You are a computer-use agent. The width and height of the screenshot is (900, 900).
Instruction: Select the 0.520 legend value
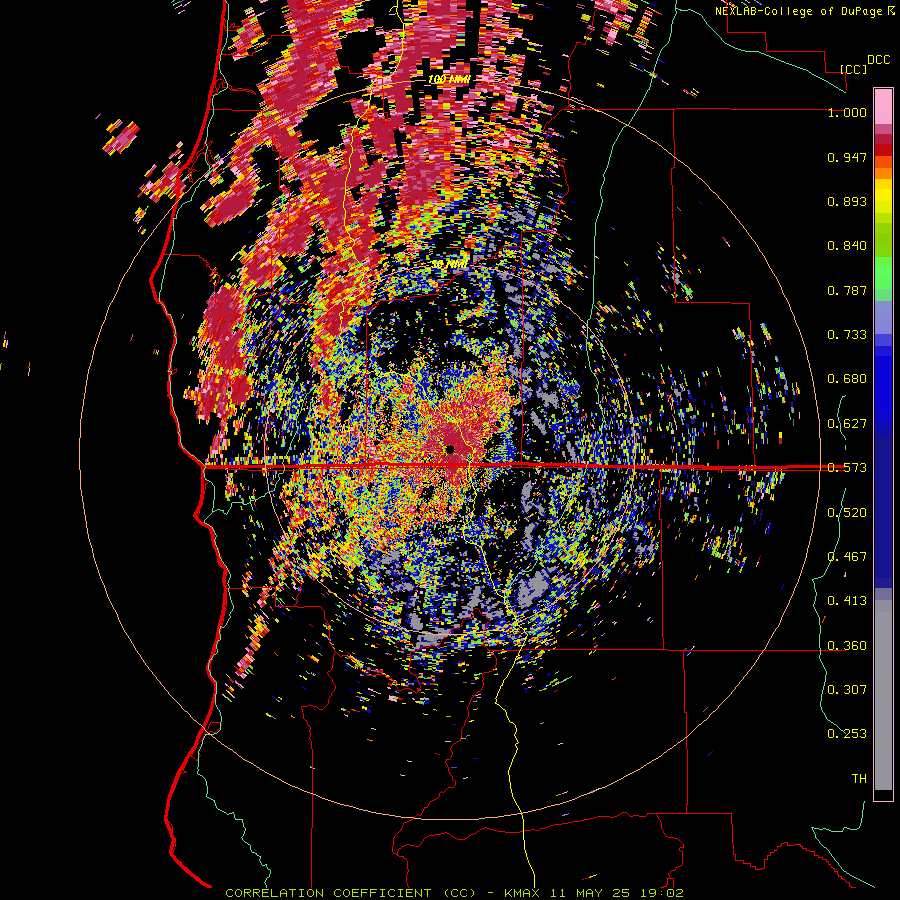pyautogui.click(x=847, y=513)
